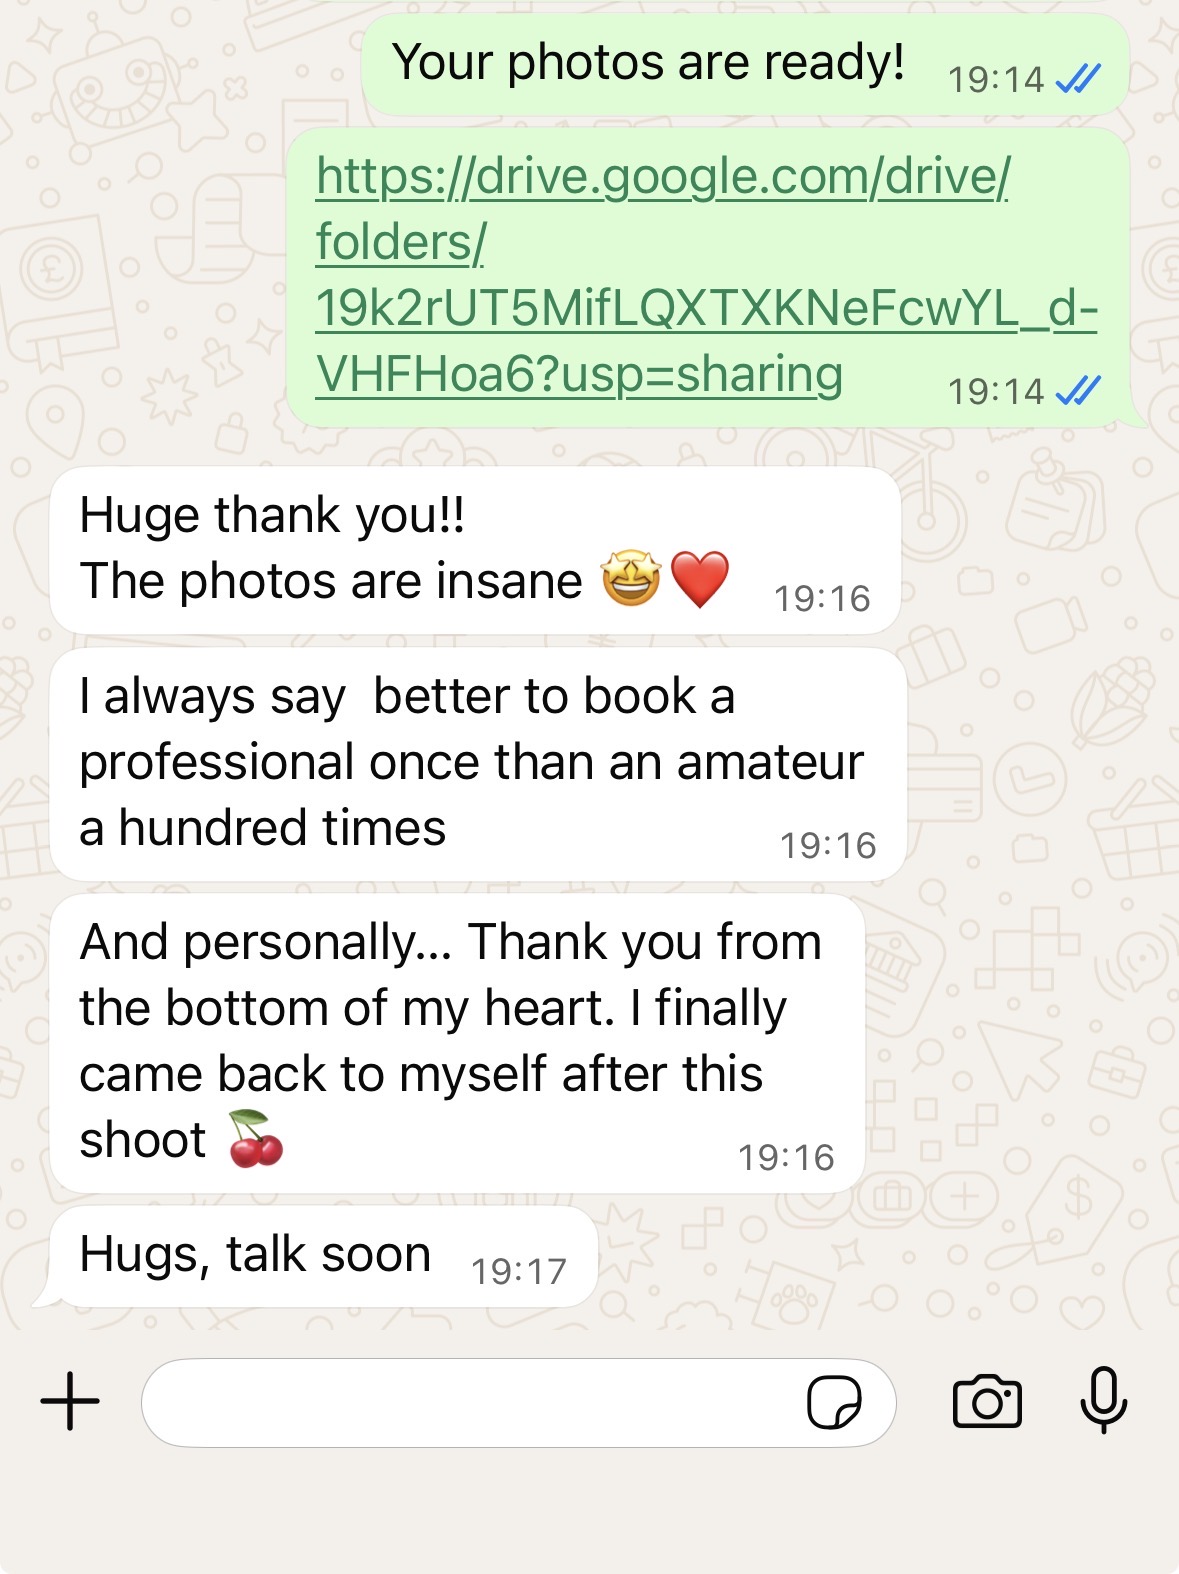Select the 'Hugs, talk soon' message
Viewport: 1179px width, 1574px height.
[x=323, y=1256]
